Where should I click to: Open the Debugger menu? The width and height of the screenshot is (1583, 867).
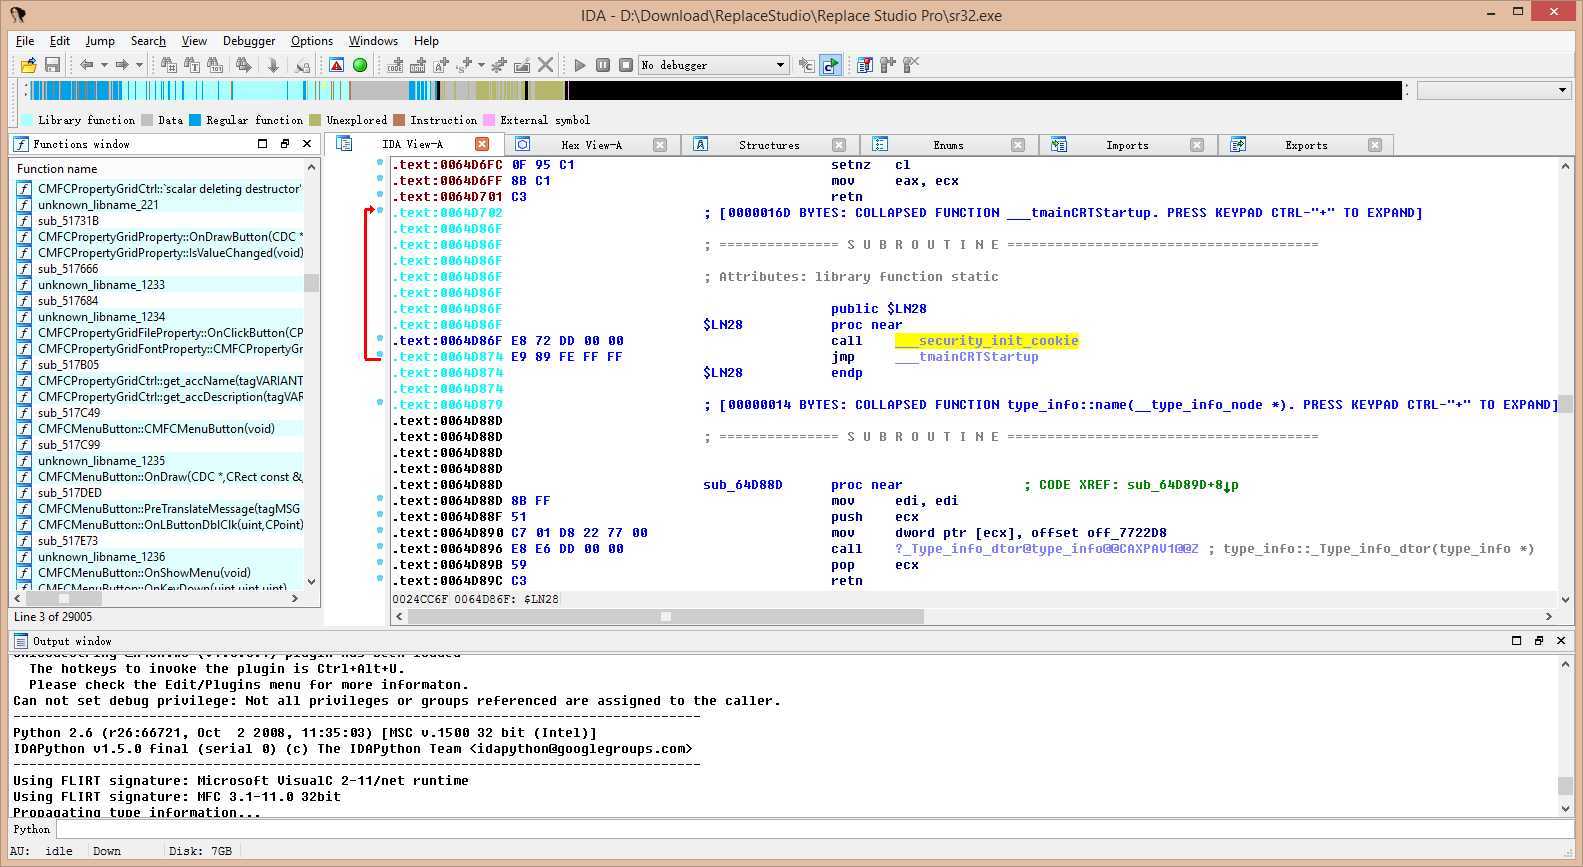tap(249, 41)
